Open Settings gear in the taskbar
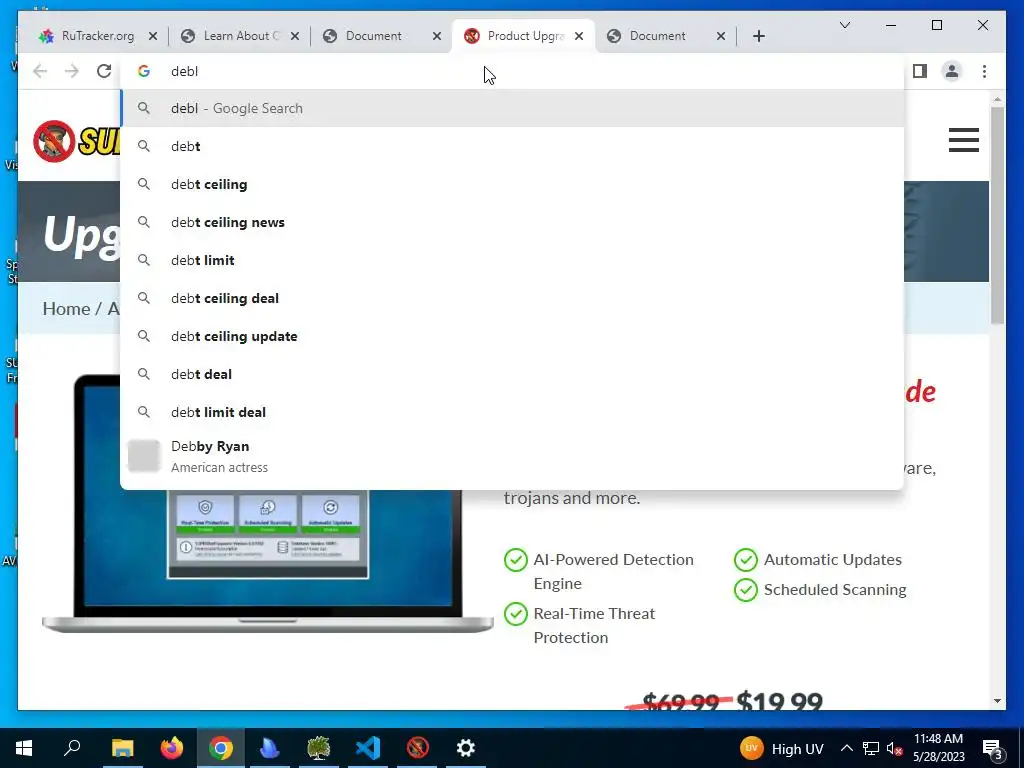The image size is (1024, 768). 466,748
